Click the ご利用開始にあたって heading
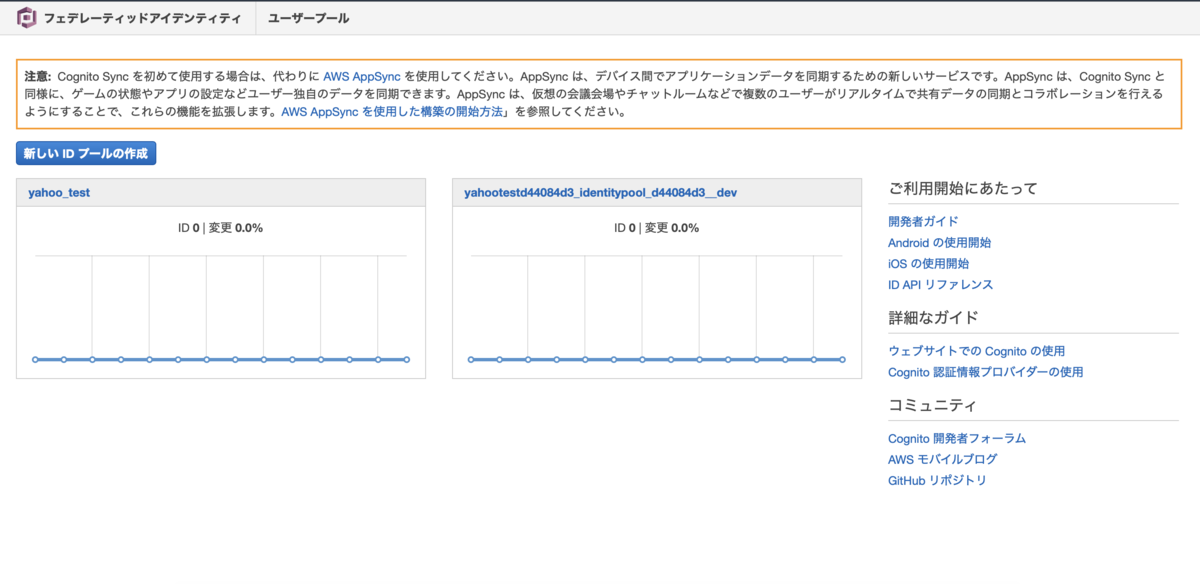This screenshot has height=584, width=1200. (963, 188)
